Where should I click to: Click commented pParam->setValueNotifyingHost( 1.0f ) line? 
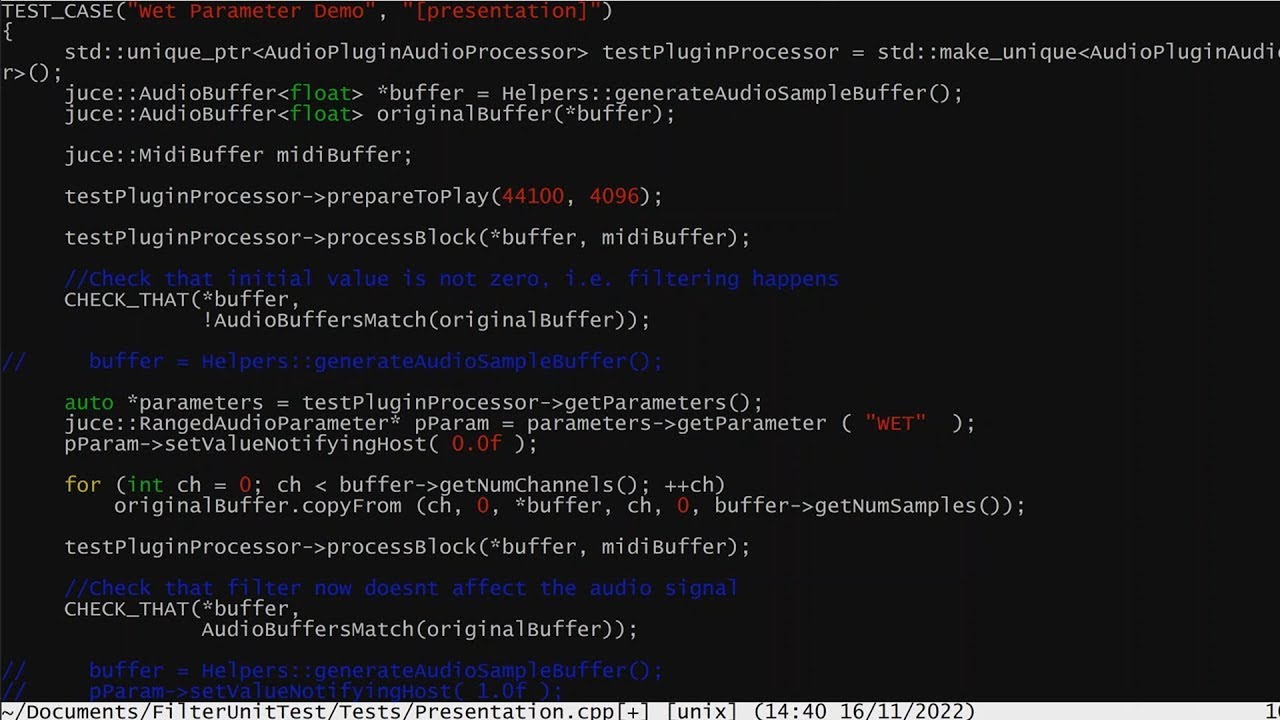point(282,691)
